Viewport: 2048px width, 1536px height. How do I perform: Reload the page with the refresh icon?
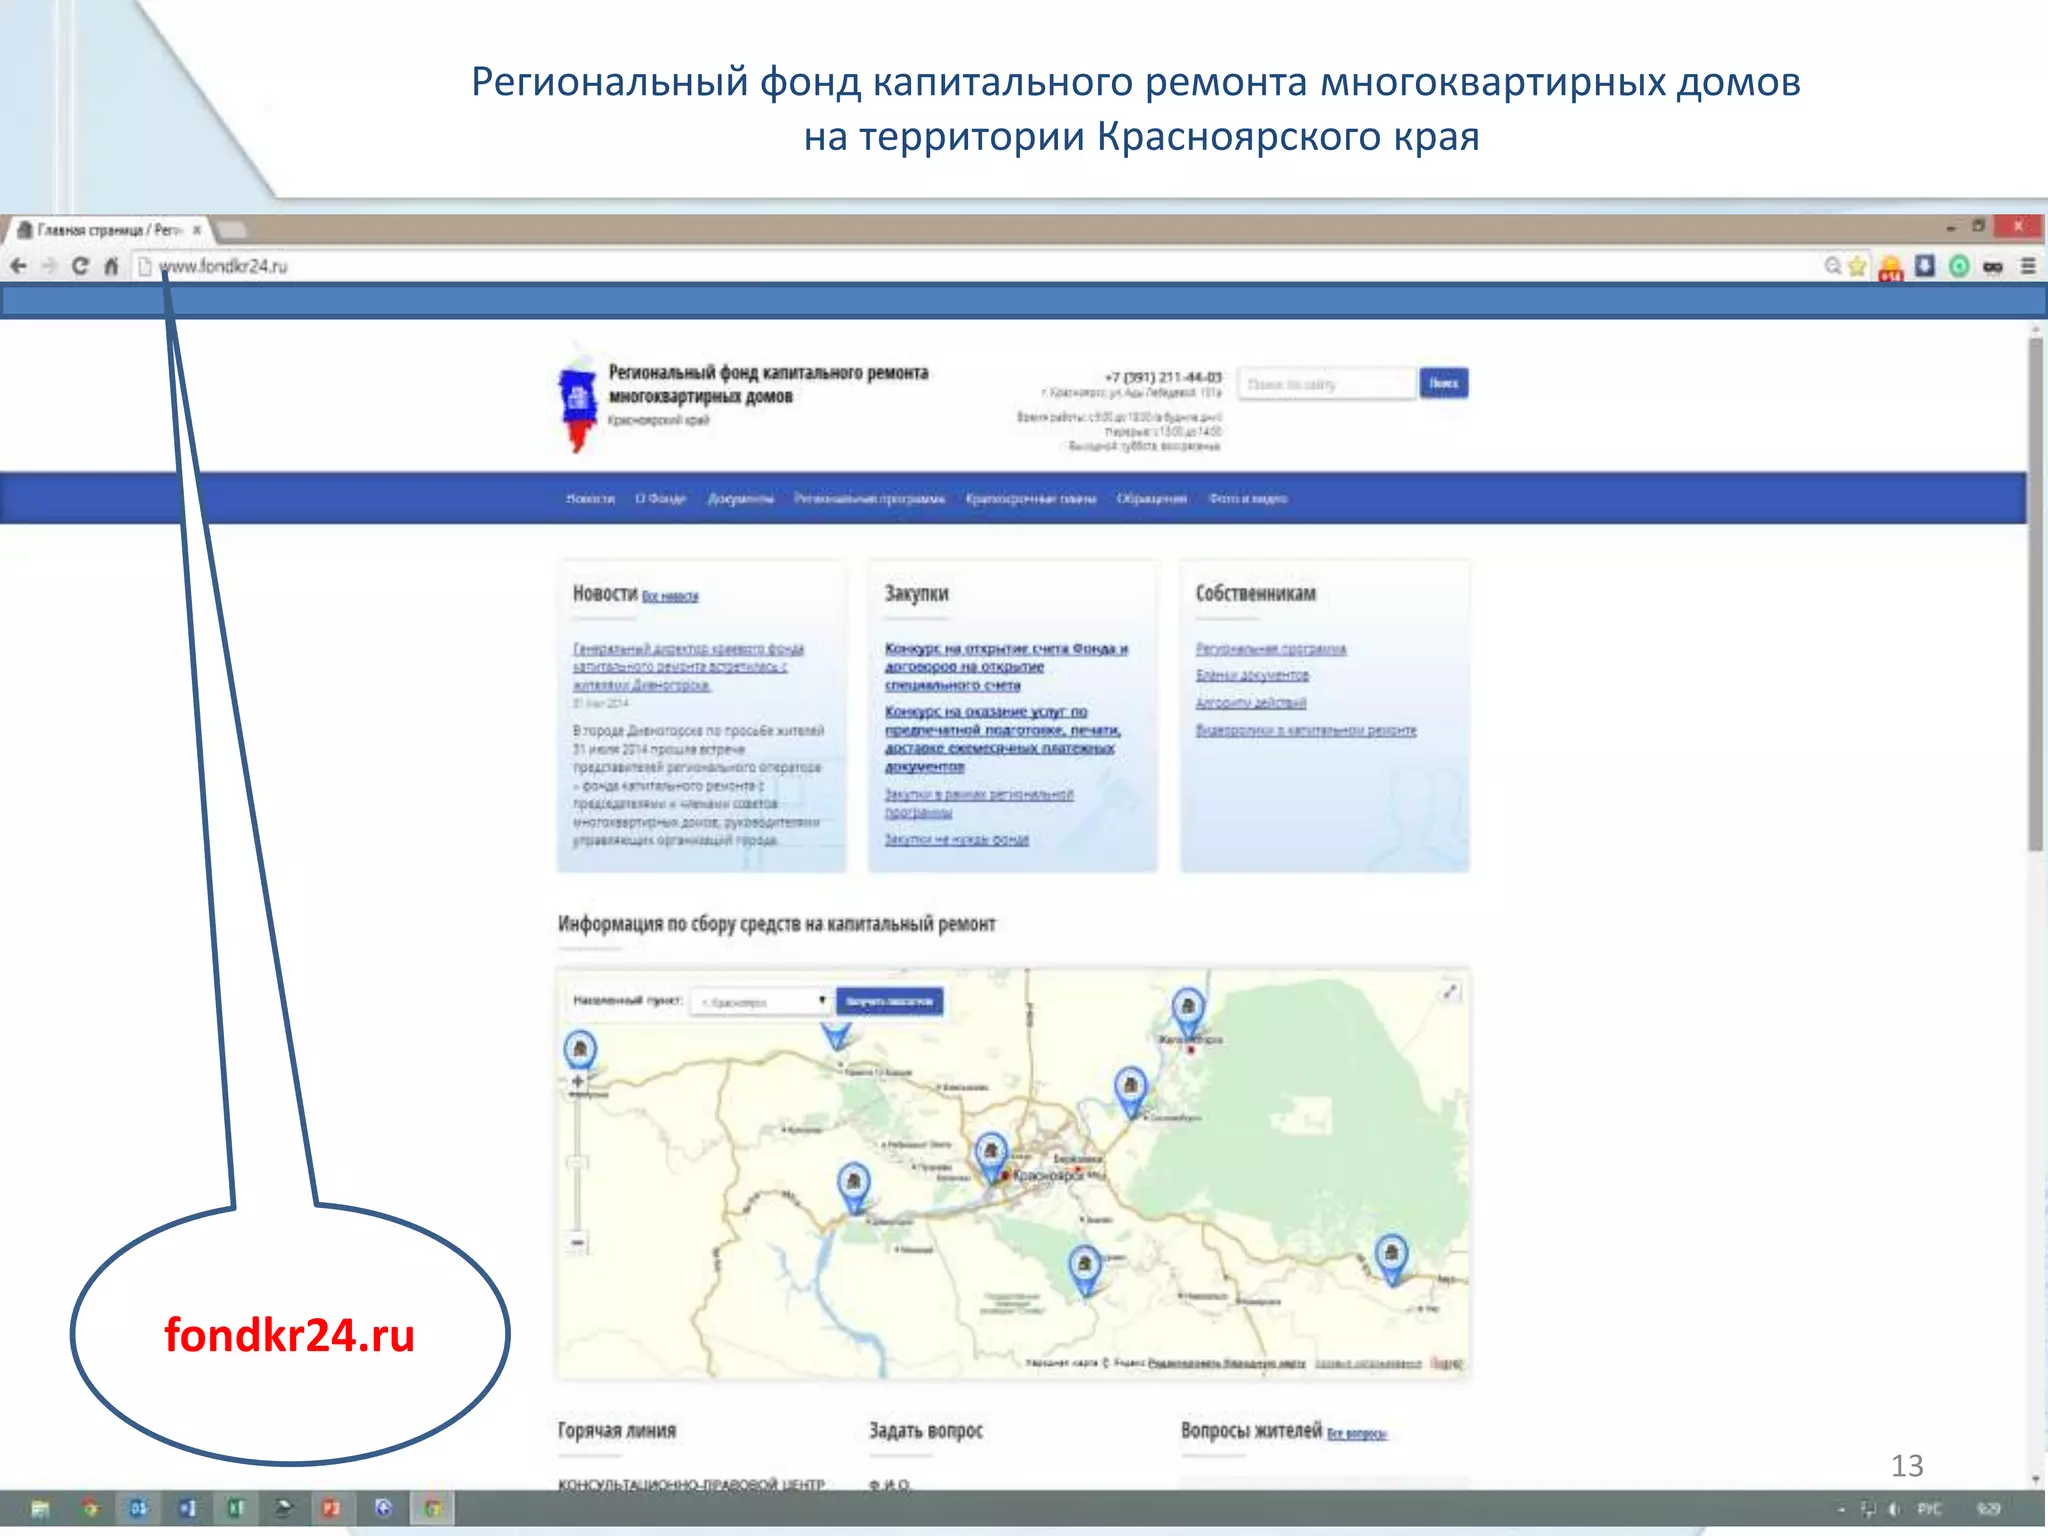[80, 266]
